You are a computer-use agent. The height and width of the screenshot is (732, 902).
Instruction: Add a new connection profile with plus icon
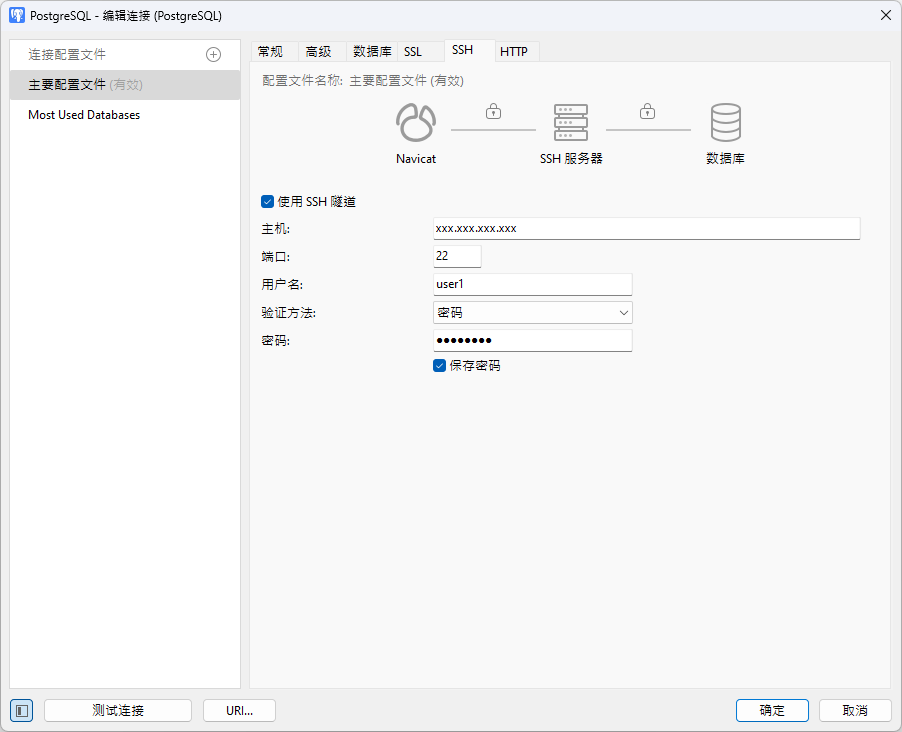pos(213,55)
